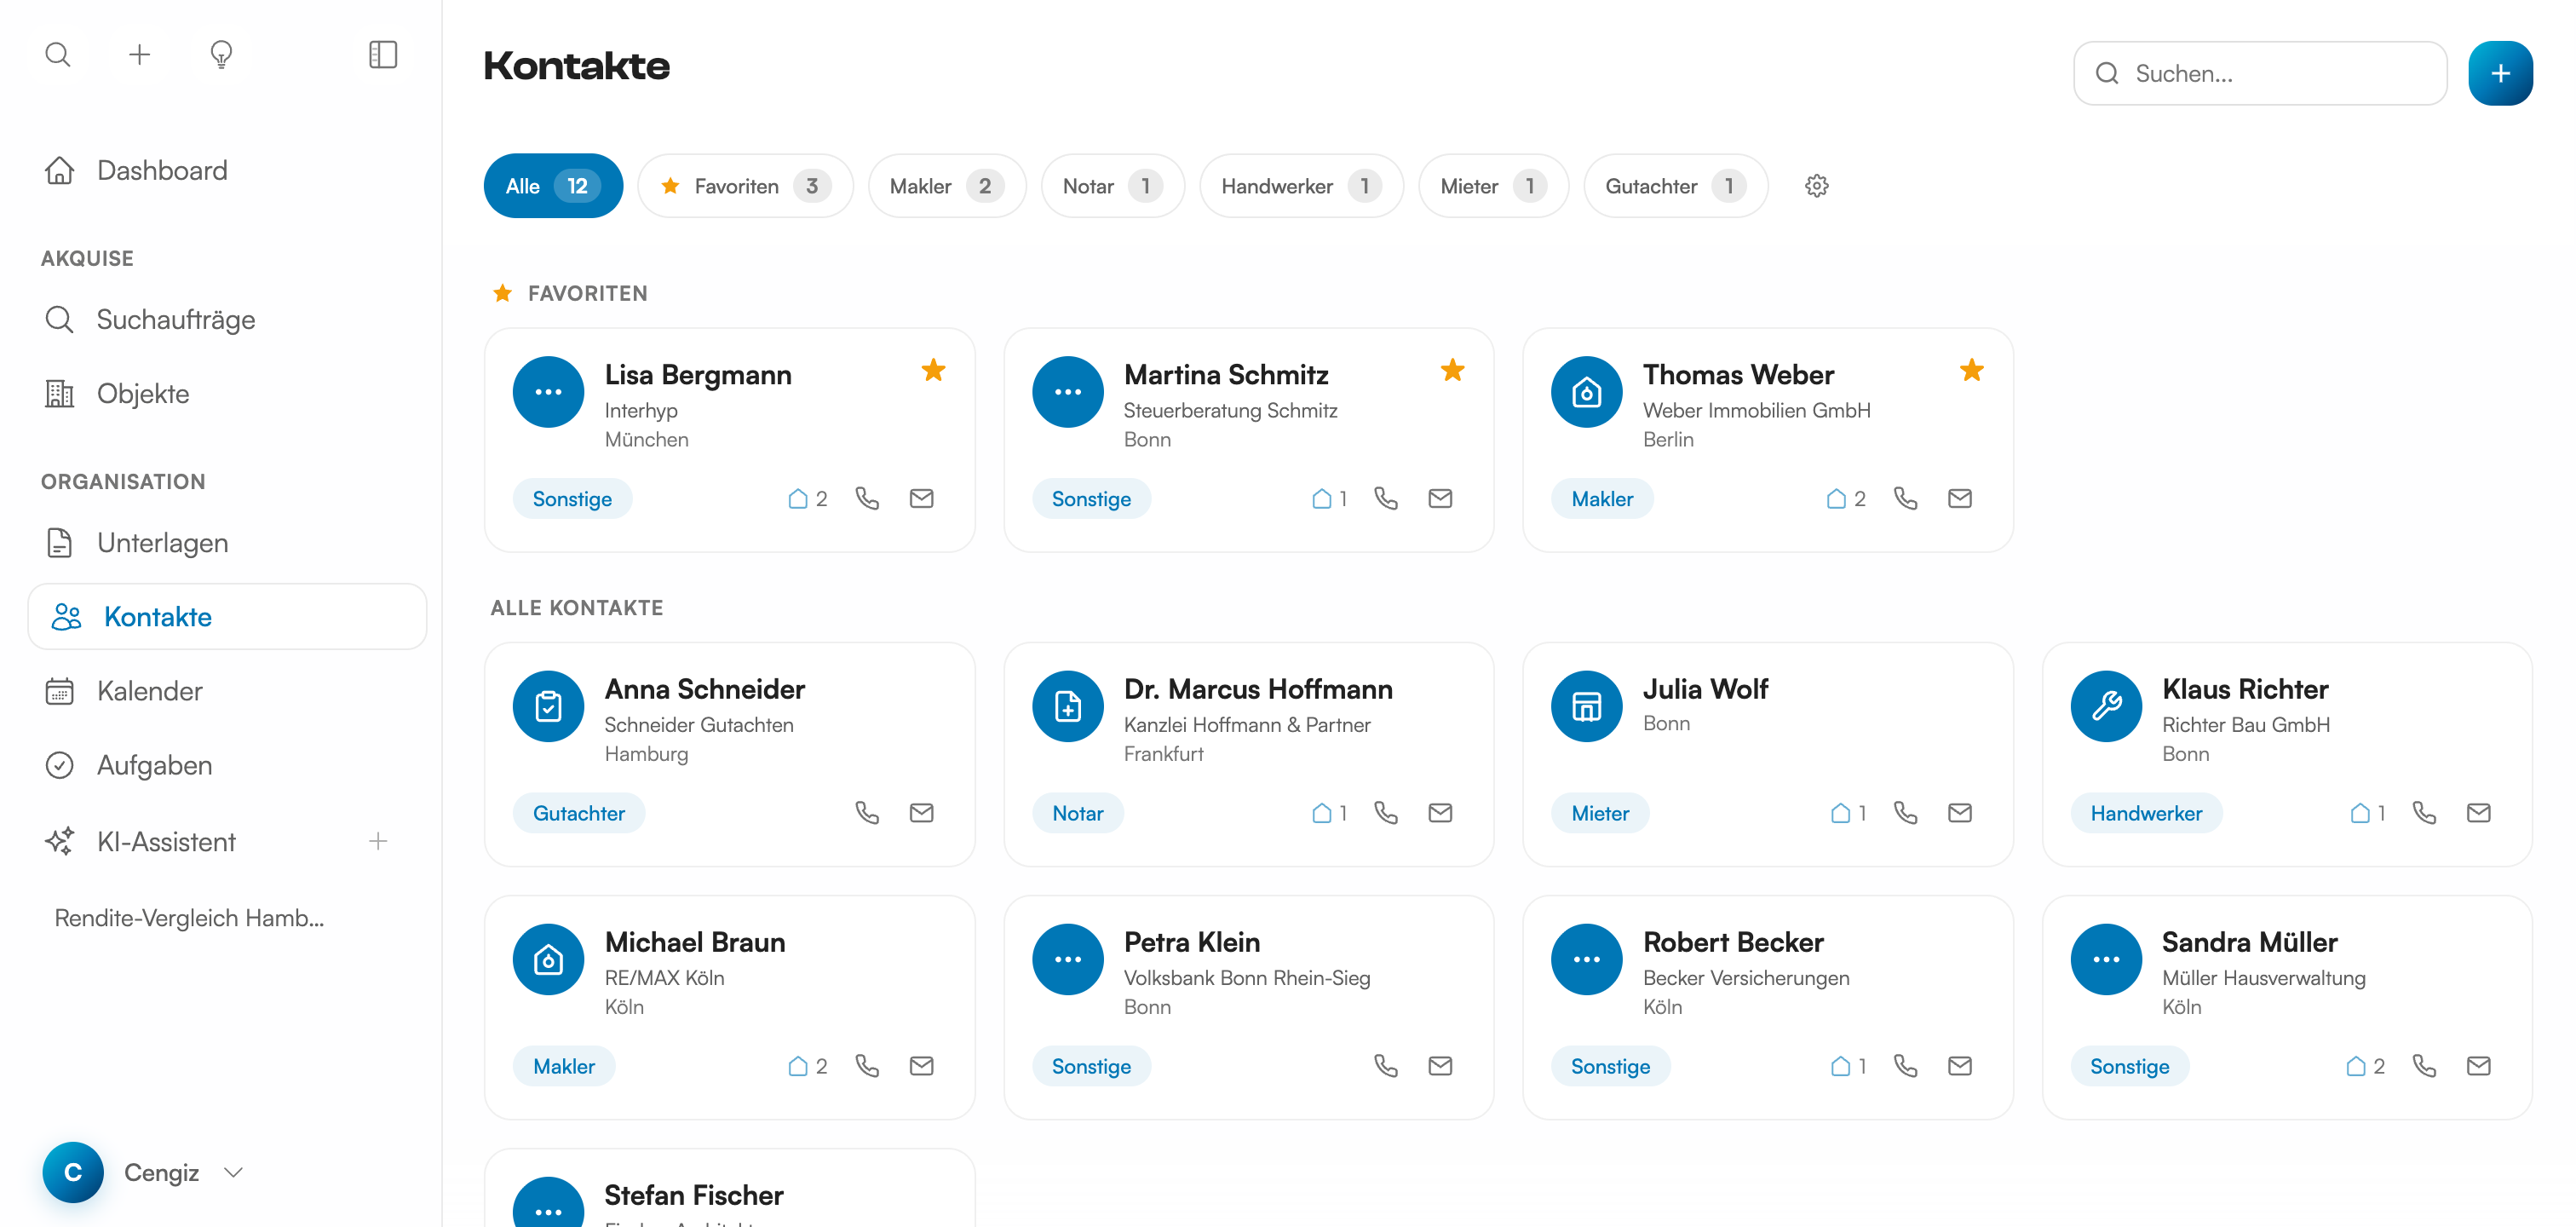This screenshot has height=1227, width=2576.
Task: Unfavorite Lisa Bergmann with star icon
Action: point(933,370)
